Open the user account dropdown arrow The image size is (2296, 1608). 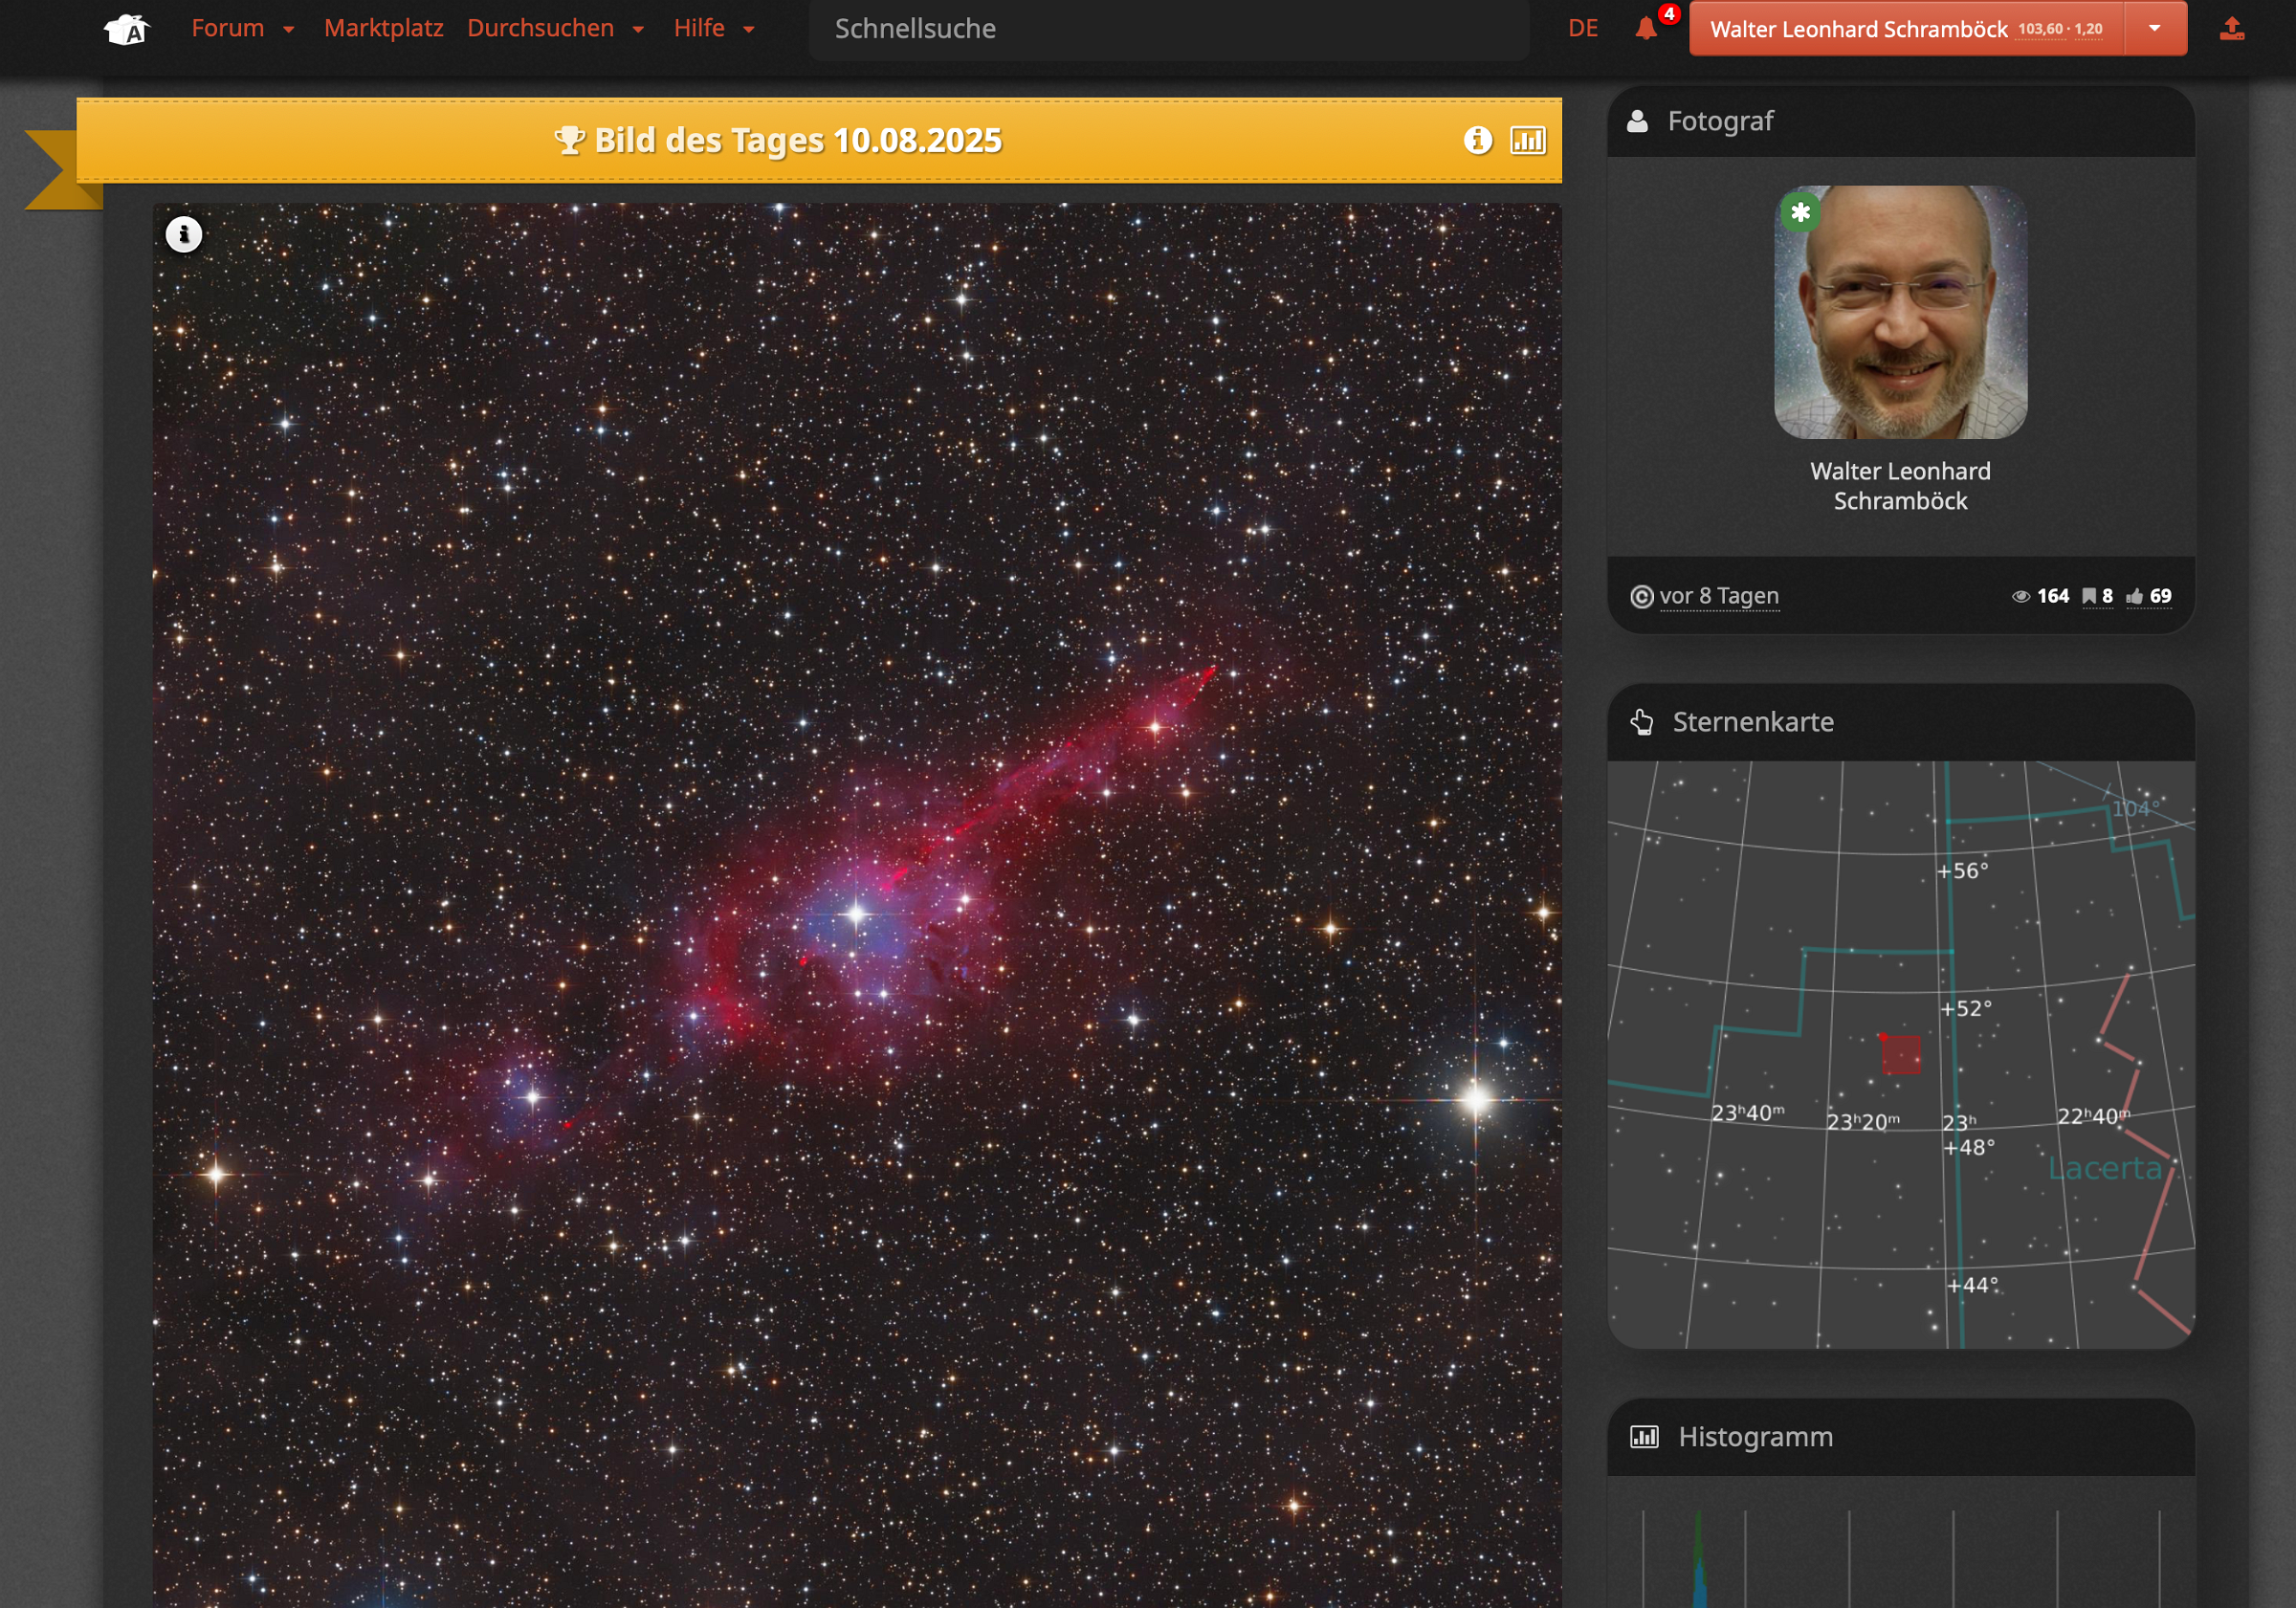pos(2155,29)
